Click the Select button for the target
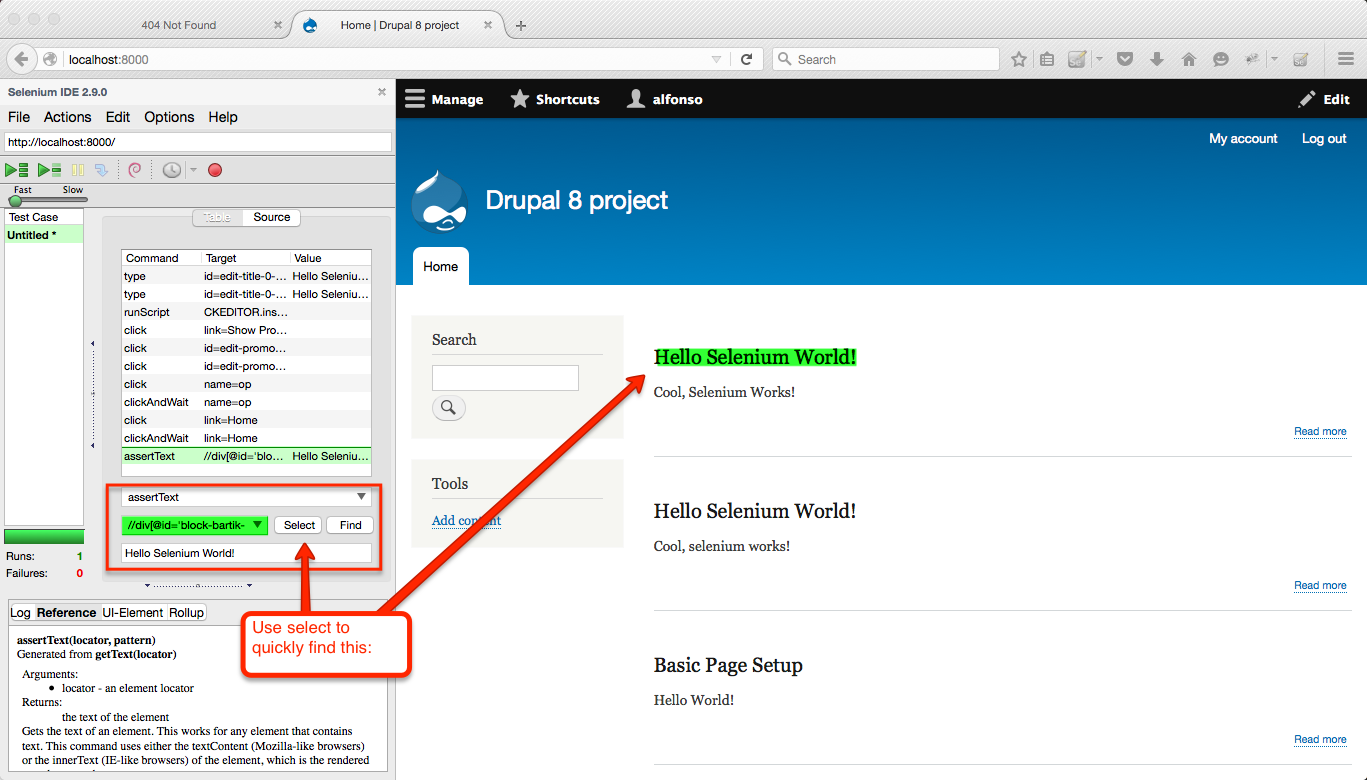 pos(299,525)
